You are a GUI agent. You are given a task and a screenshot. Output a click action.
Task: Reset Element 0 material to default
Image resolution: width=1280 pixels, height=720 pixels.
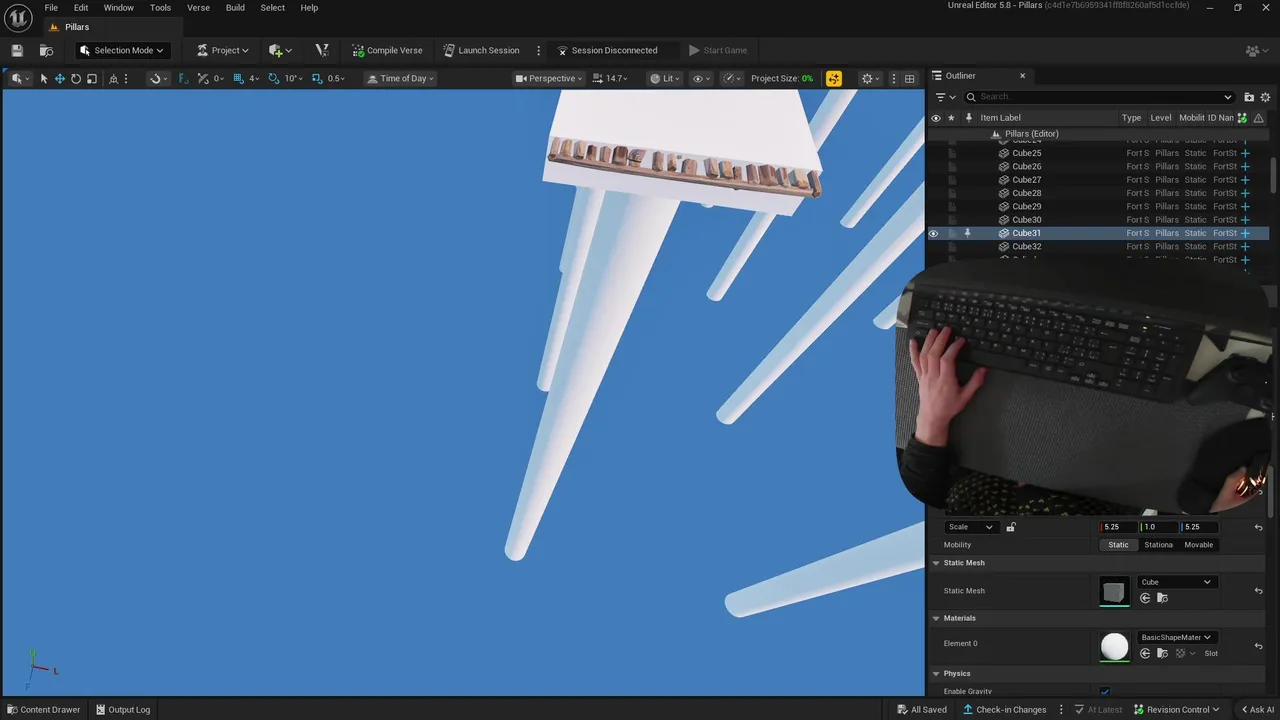click(x=1258, y=645)
